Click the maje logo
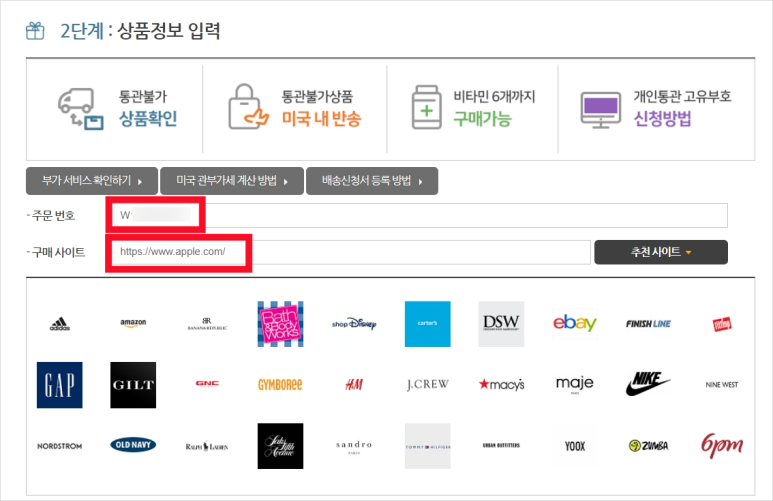Screen dimensions: 773x501 [575, 384]
